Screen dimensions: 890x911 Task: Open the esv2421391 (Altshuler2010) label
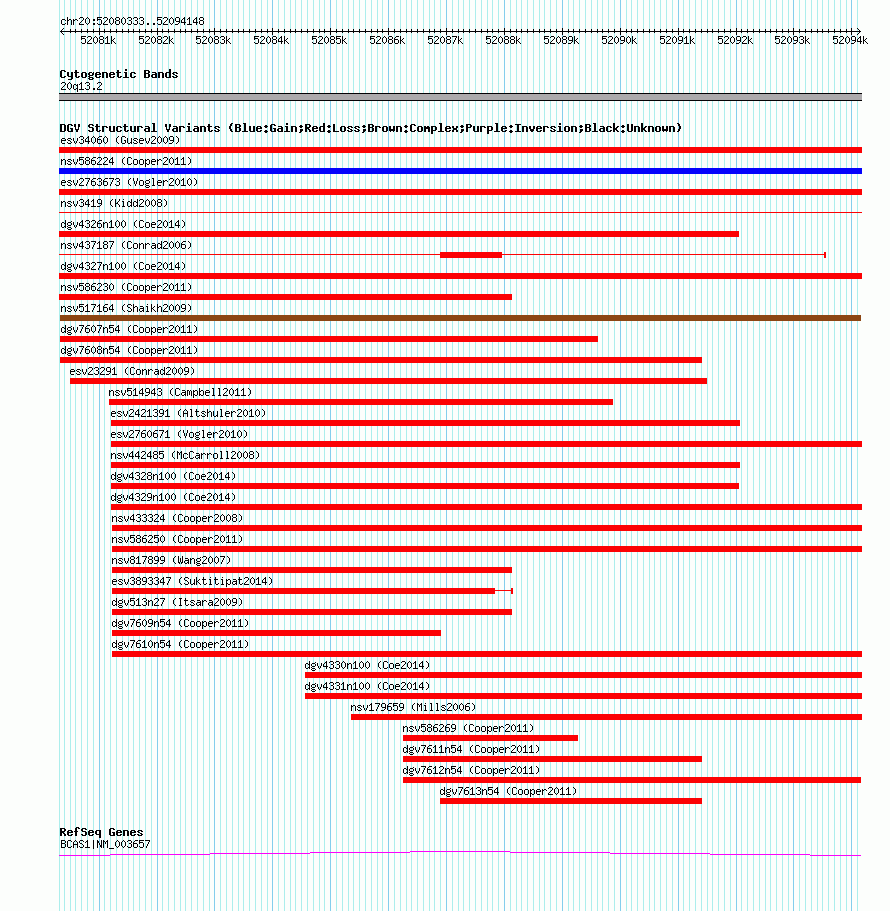(x=188, y=413)
